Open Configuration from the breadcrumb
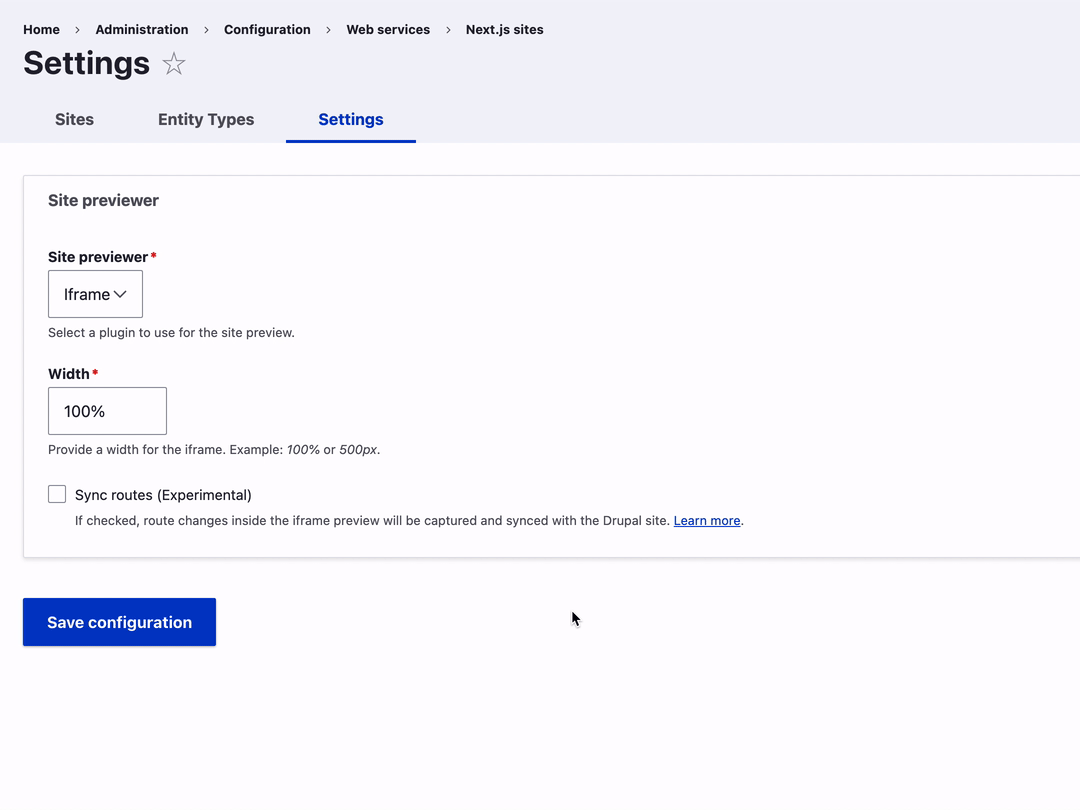The height and width of the screenshot is (810, 1080). (267, 30)
